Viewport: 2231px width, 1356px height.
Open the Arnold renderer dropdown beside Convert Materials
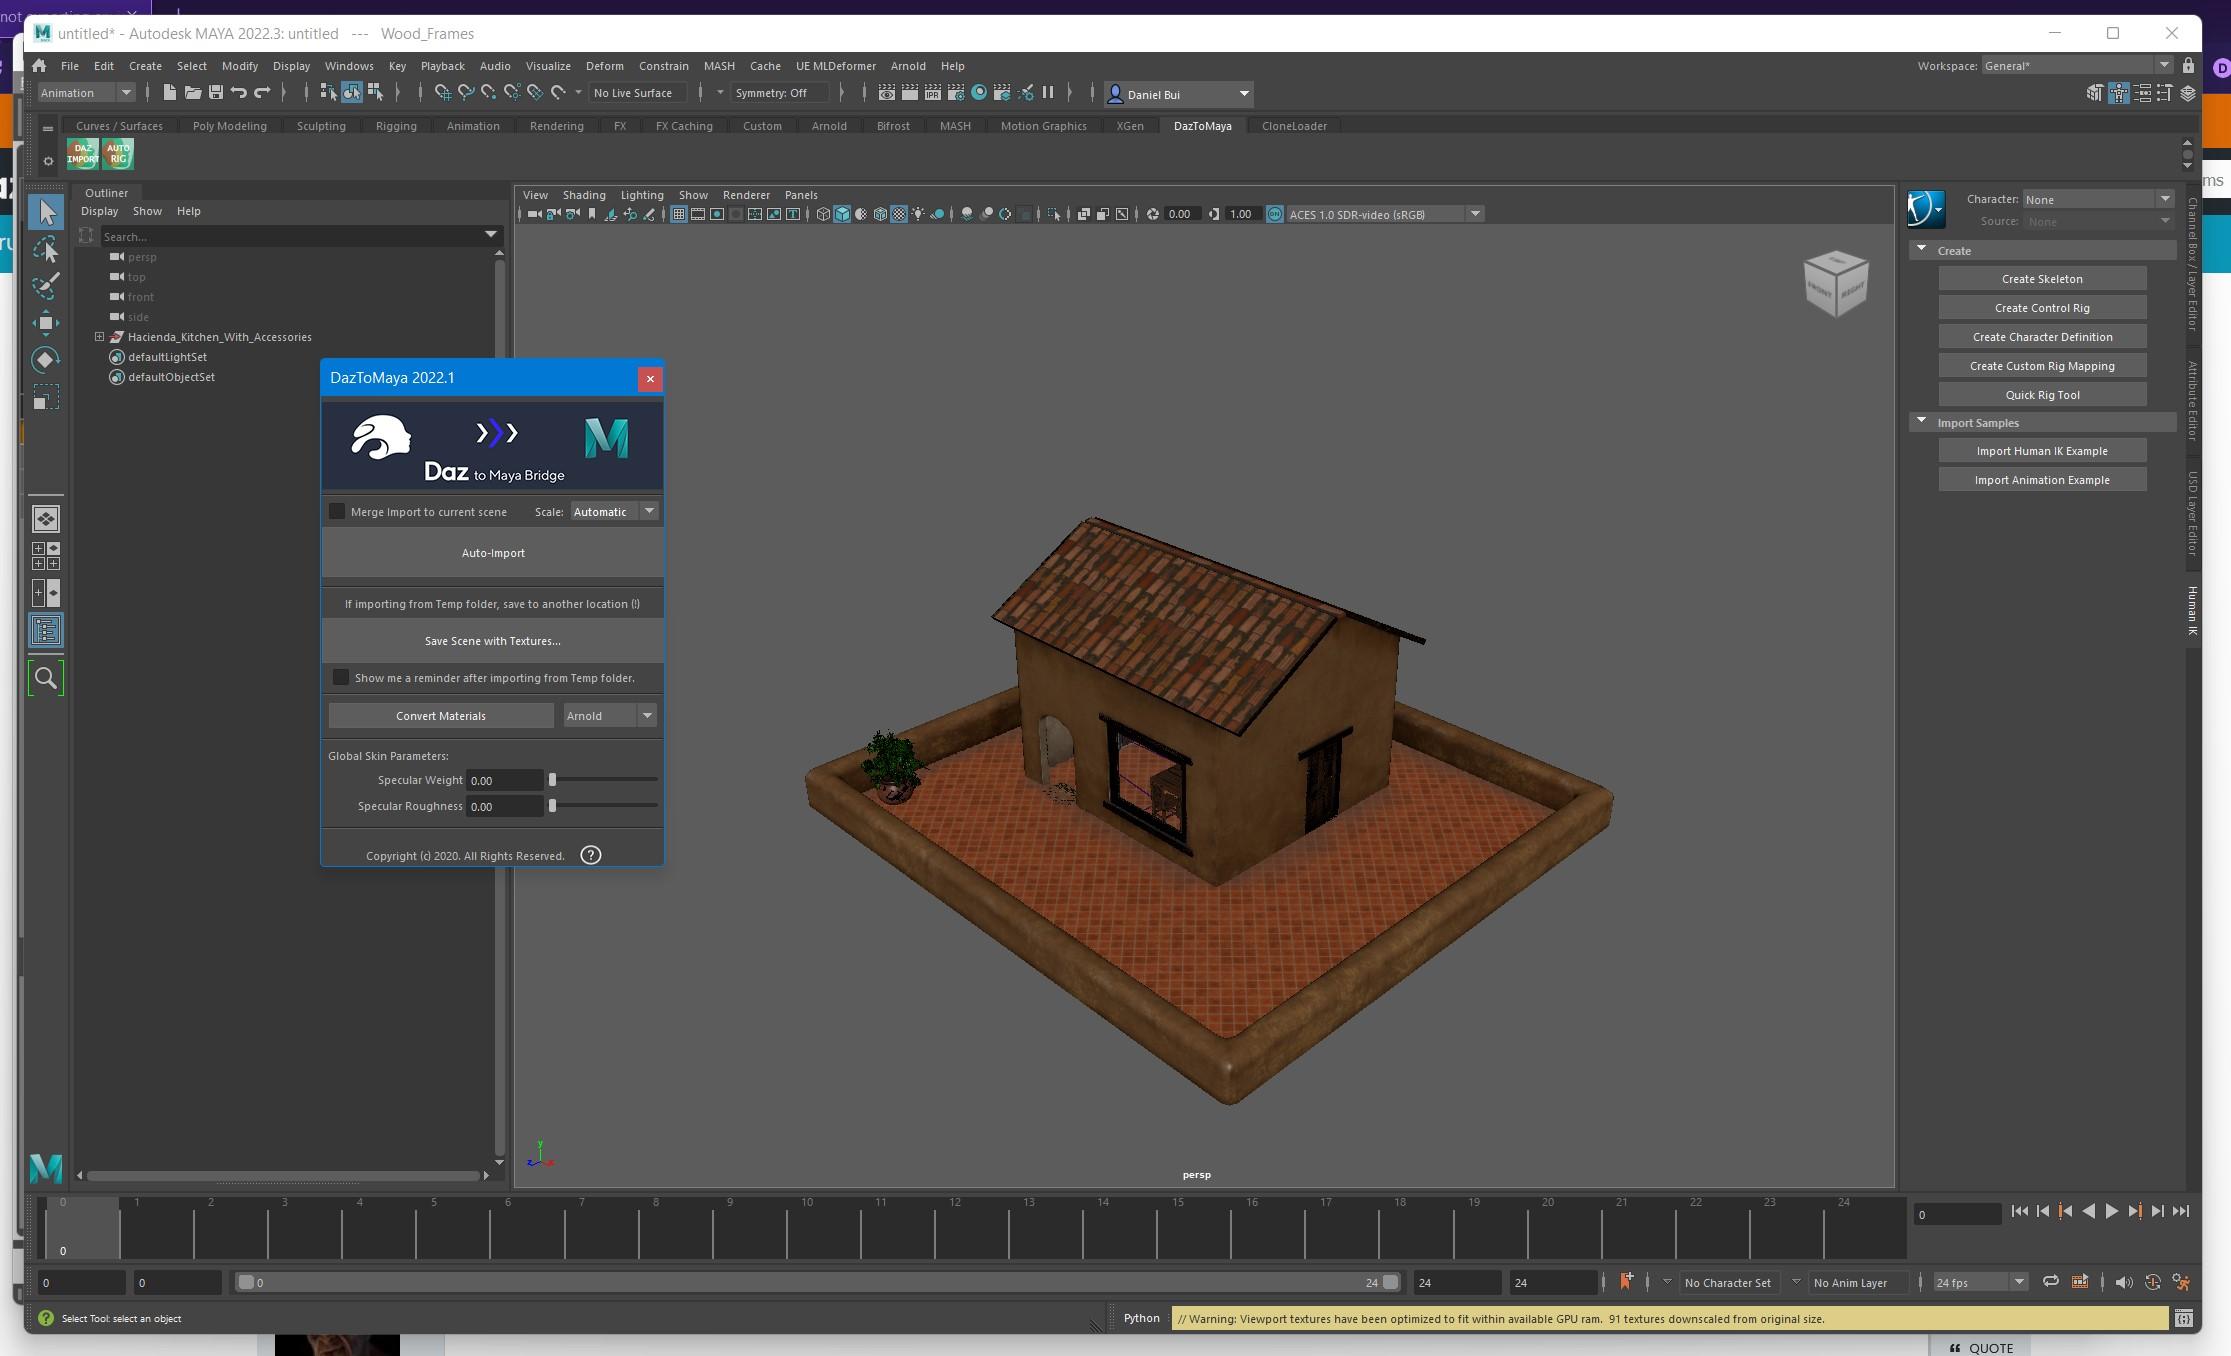[x=647, y=715]
